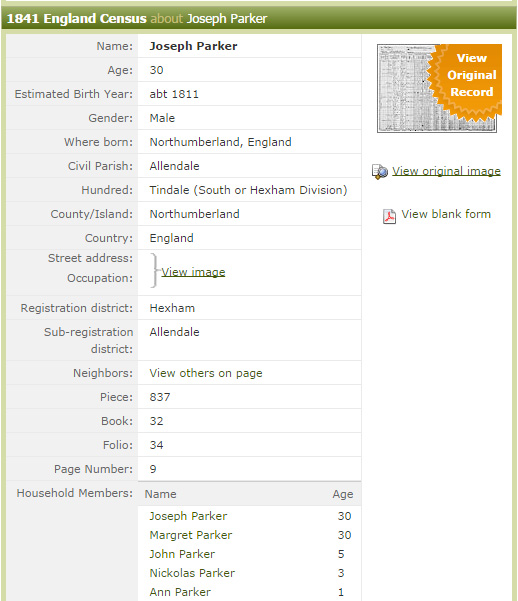Image resolution: width=518 pixels, height=601 pixels.
Task: Click the Hexham registration district value
Action: [172, 308]
